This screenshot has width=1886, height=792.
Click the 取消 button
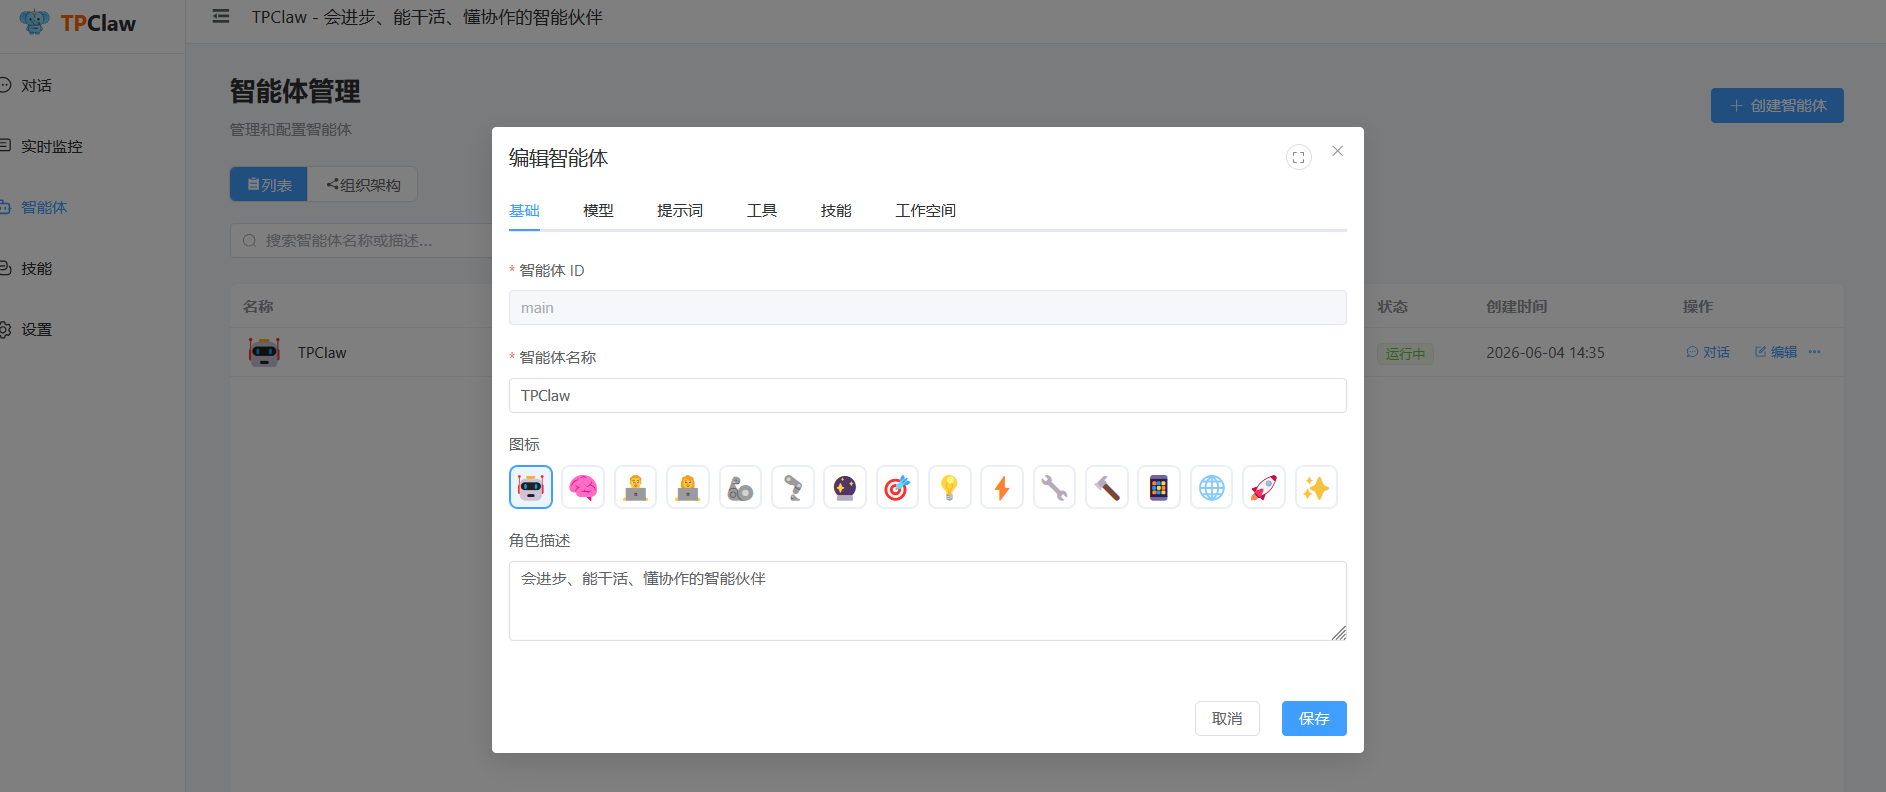1227,718
